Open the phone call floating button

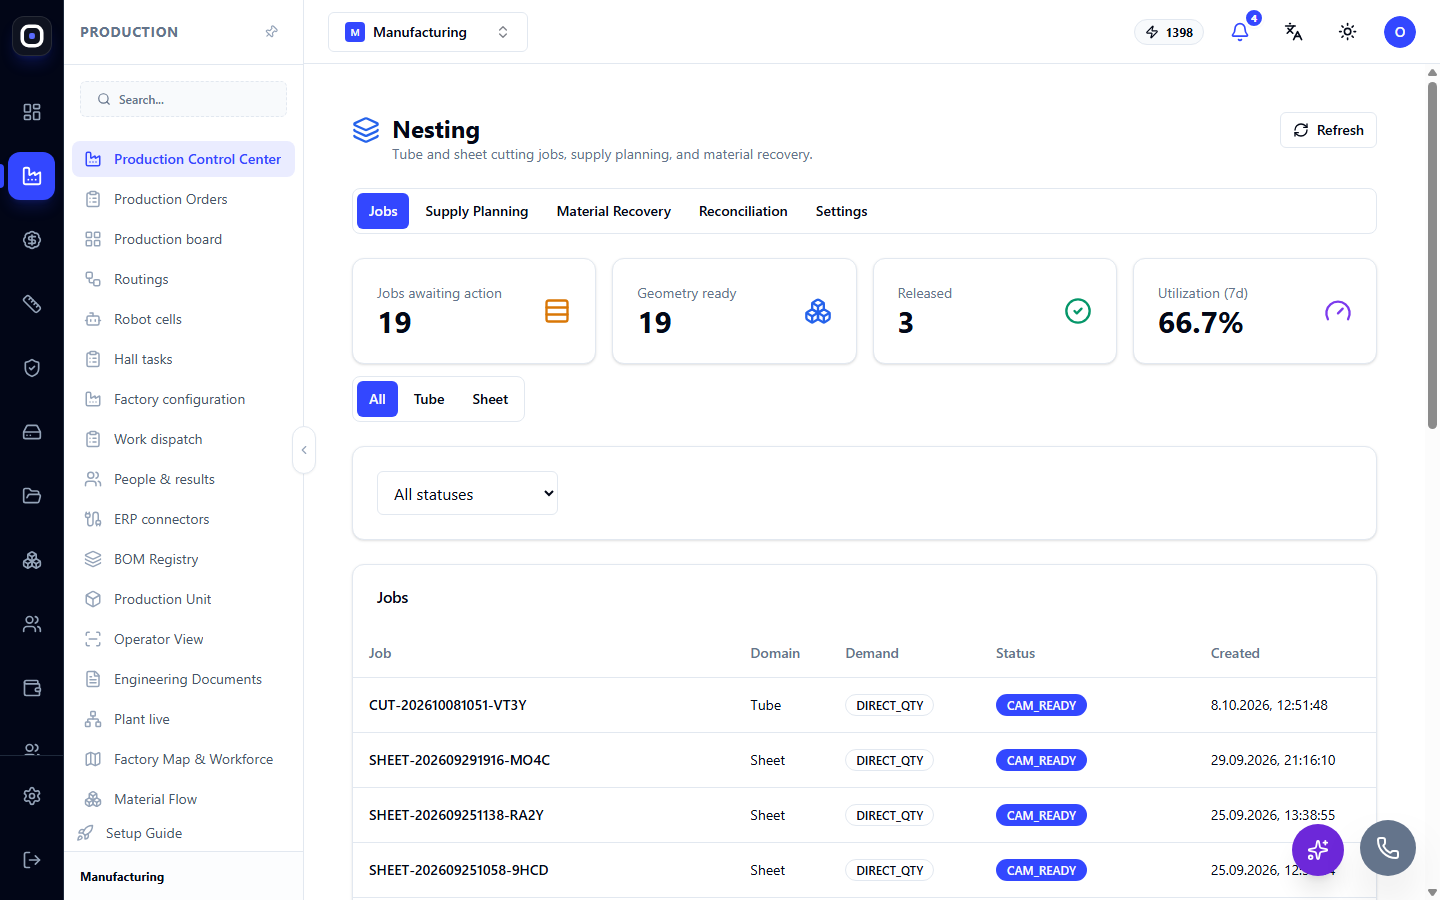point(1388,848)
